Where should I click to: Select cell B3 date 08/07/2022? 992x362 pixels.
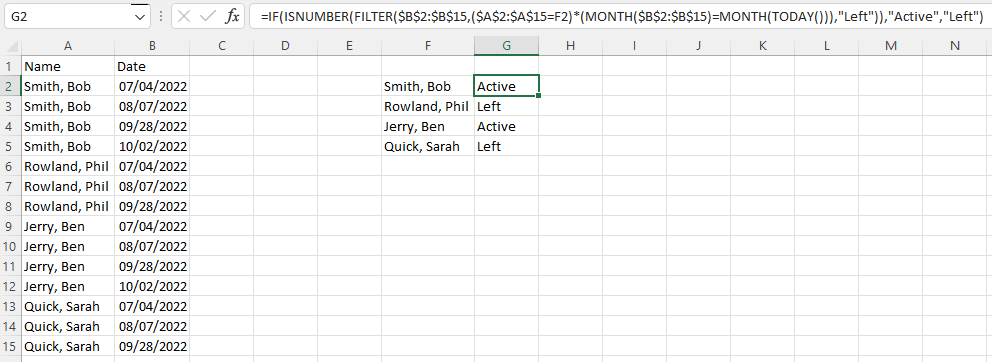pyautogui.click(x=152, y=106)
